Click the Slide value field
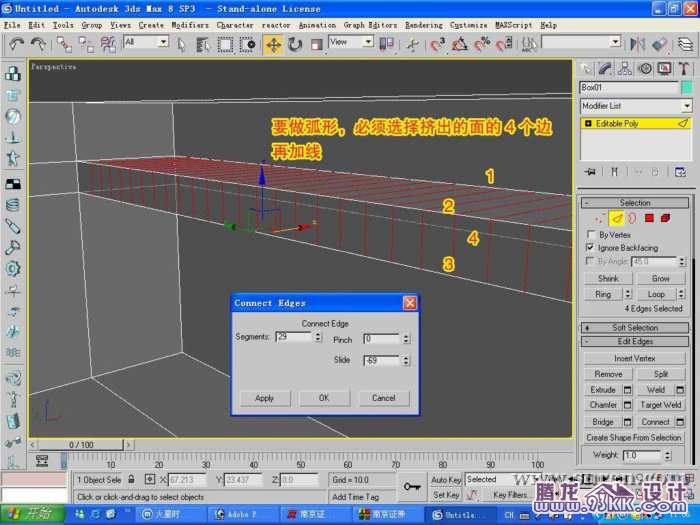This screenshot has height=525, width=700. [x=382, y=360]
